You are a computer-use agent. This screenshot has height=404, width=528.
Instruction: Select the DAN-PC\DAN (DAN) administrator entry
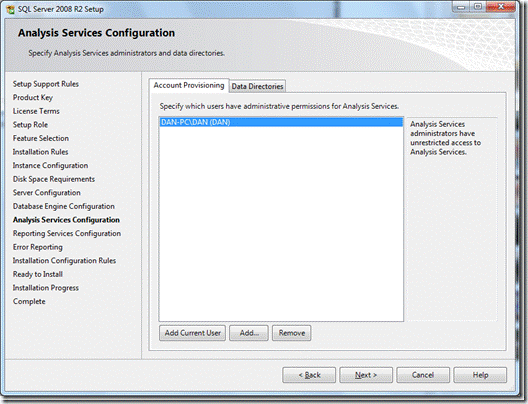coord(281,122)
